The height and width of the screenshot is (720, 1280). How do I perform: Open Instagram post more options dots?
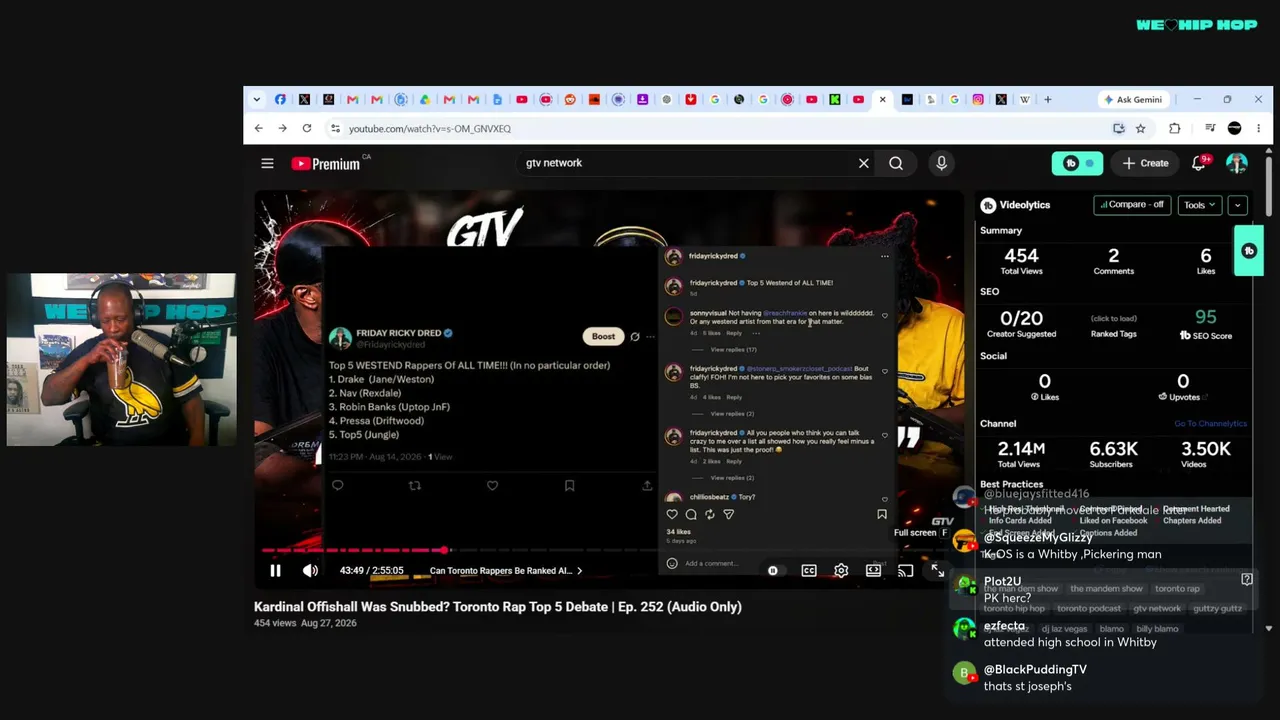884,257
